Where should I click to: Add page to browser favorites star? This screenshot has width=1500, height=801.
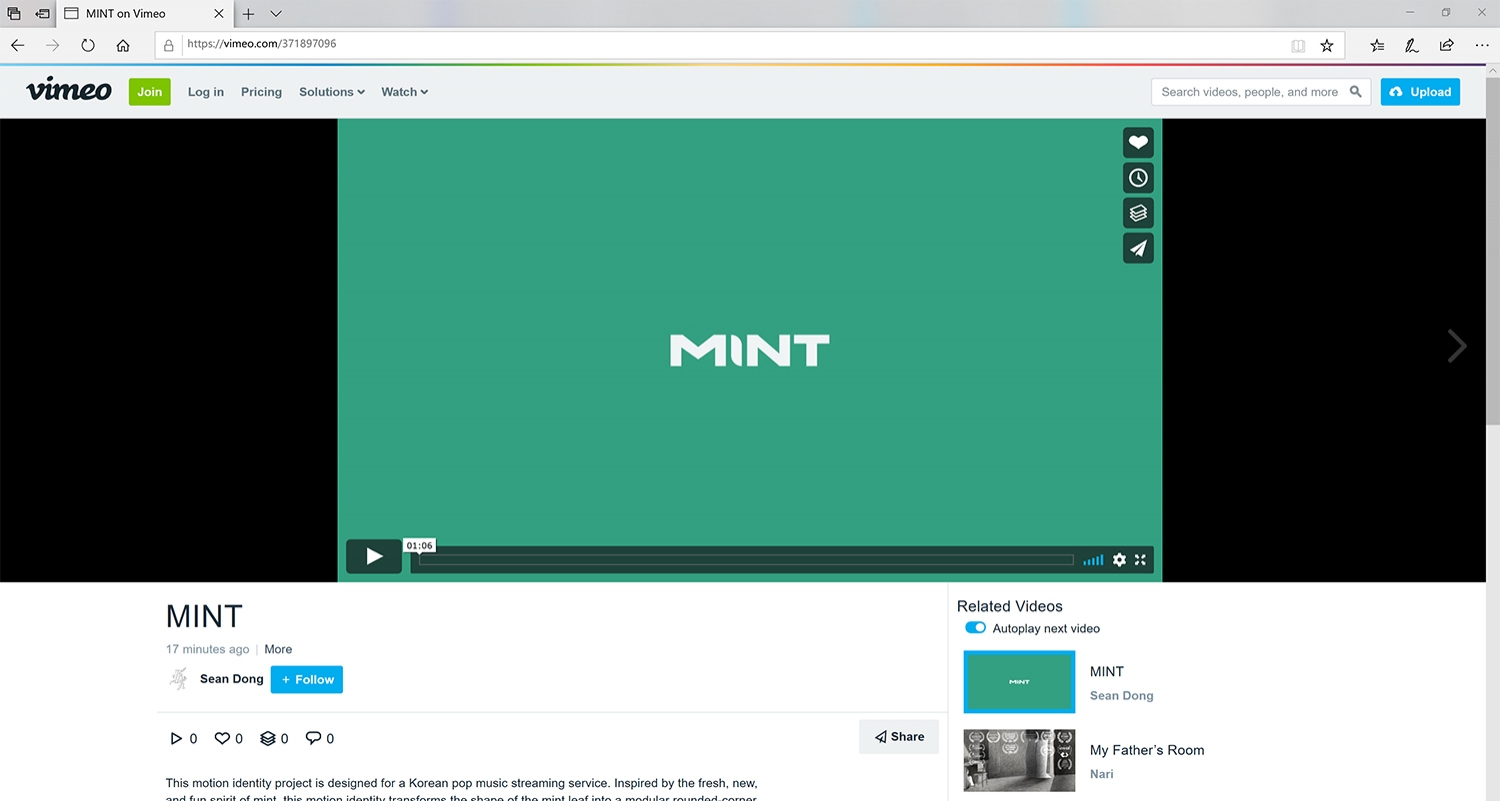1327,45
